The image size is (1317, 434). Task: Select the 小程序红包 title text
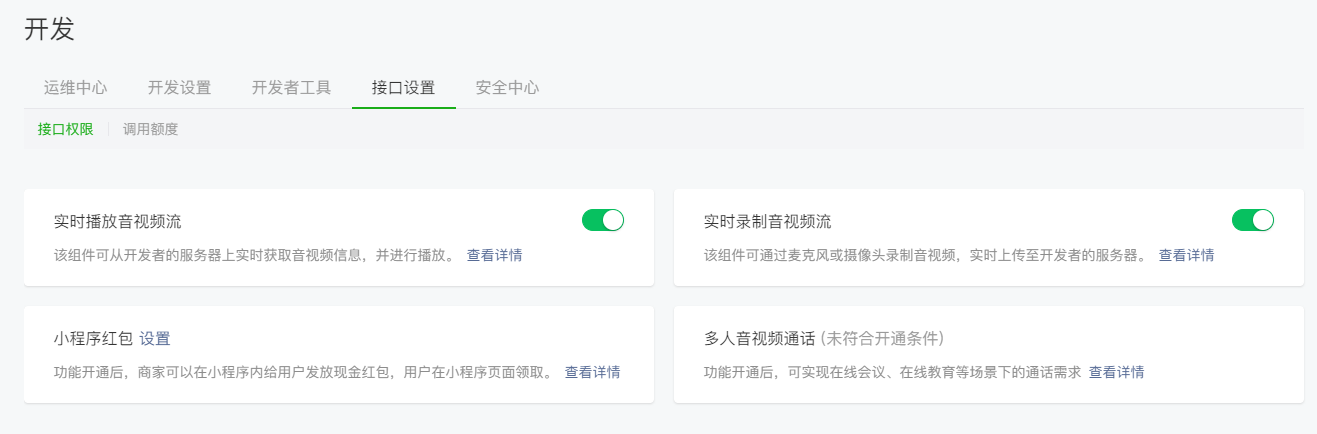(94, 338)
